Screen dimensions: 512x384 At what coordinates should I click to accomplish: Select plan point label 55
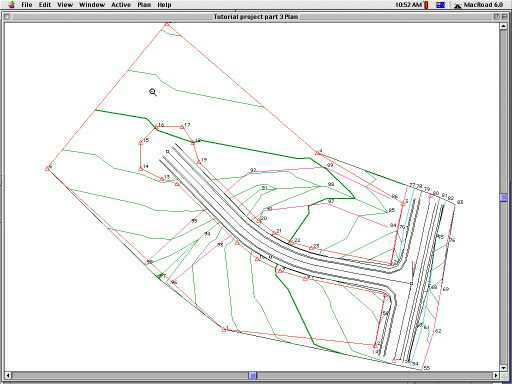pyautogui.click(x=427, y=368)
